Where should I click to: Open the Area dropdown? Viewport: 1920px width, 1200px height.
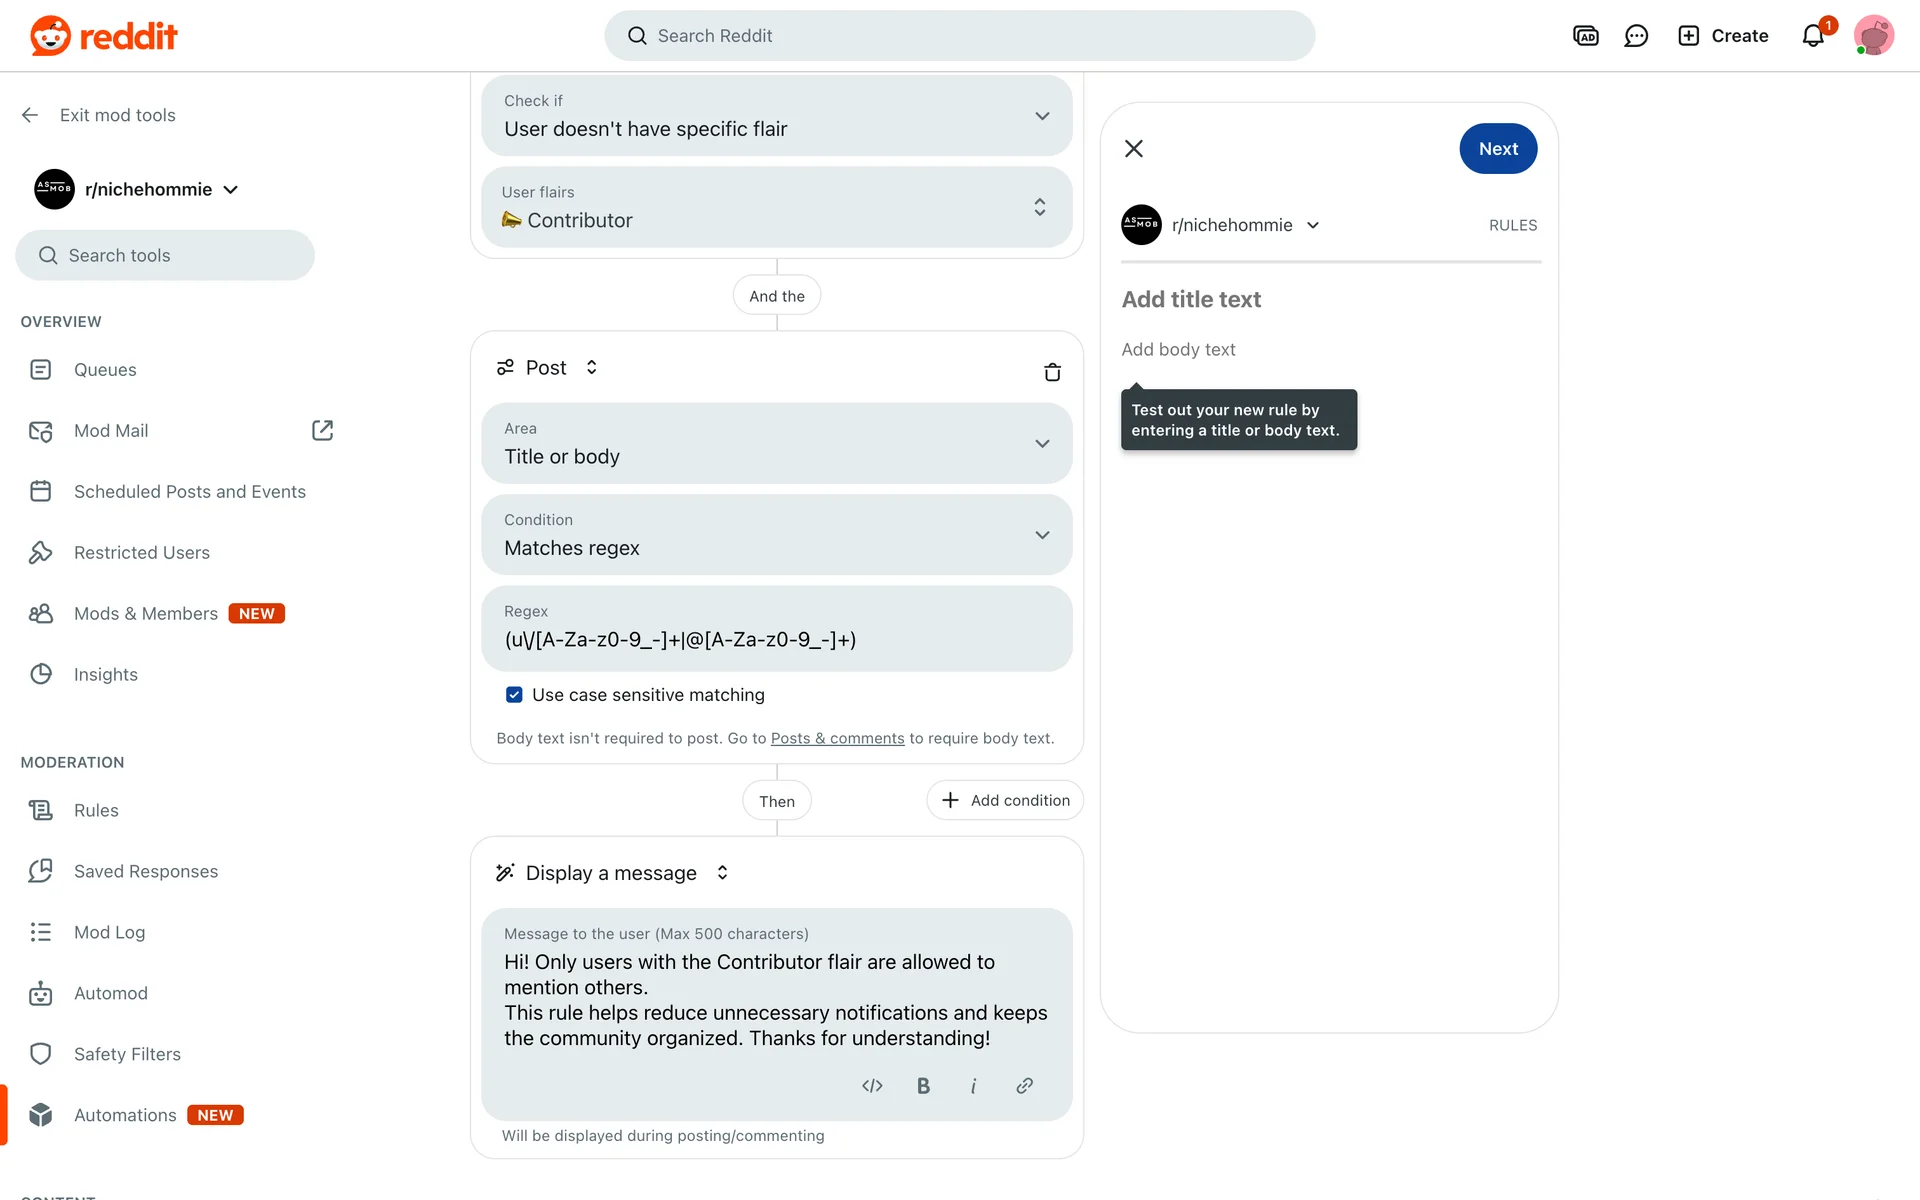776,443
